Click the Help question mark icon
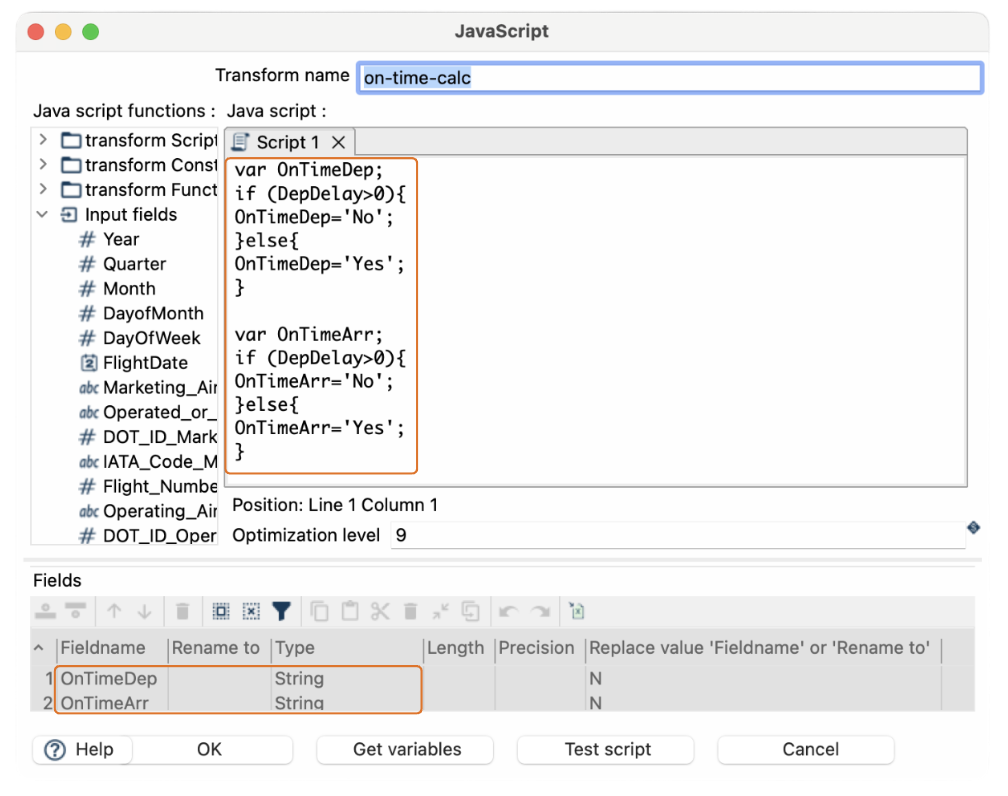 (55, 750)
